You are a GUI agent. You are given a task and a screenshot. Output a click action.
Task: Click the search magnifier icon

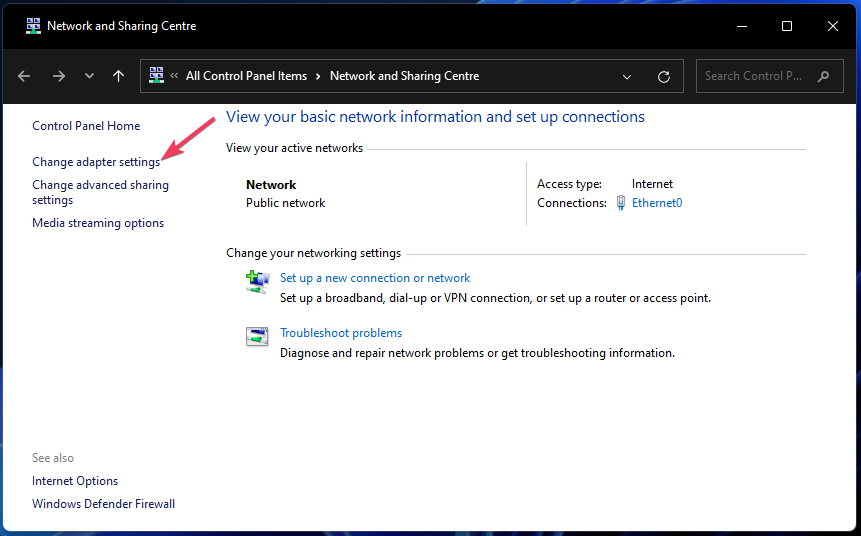pos(824,76)
